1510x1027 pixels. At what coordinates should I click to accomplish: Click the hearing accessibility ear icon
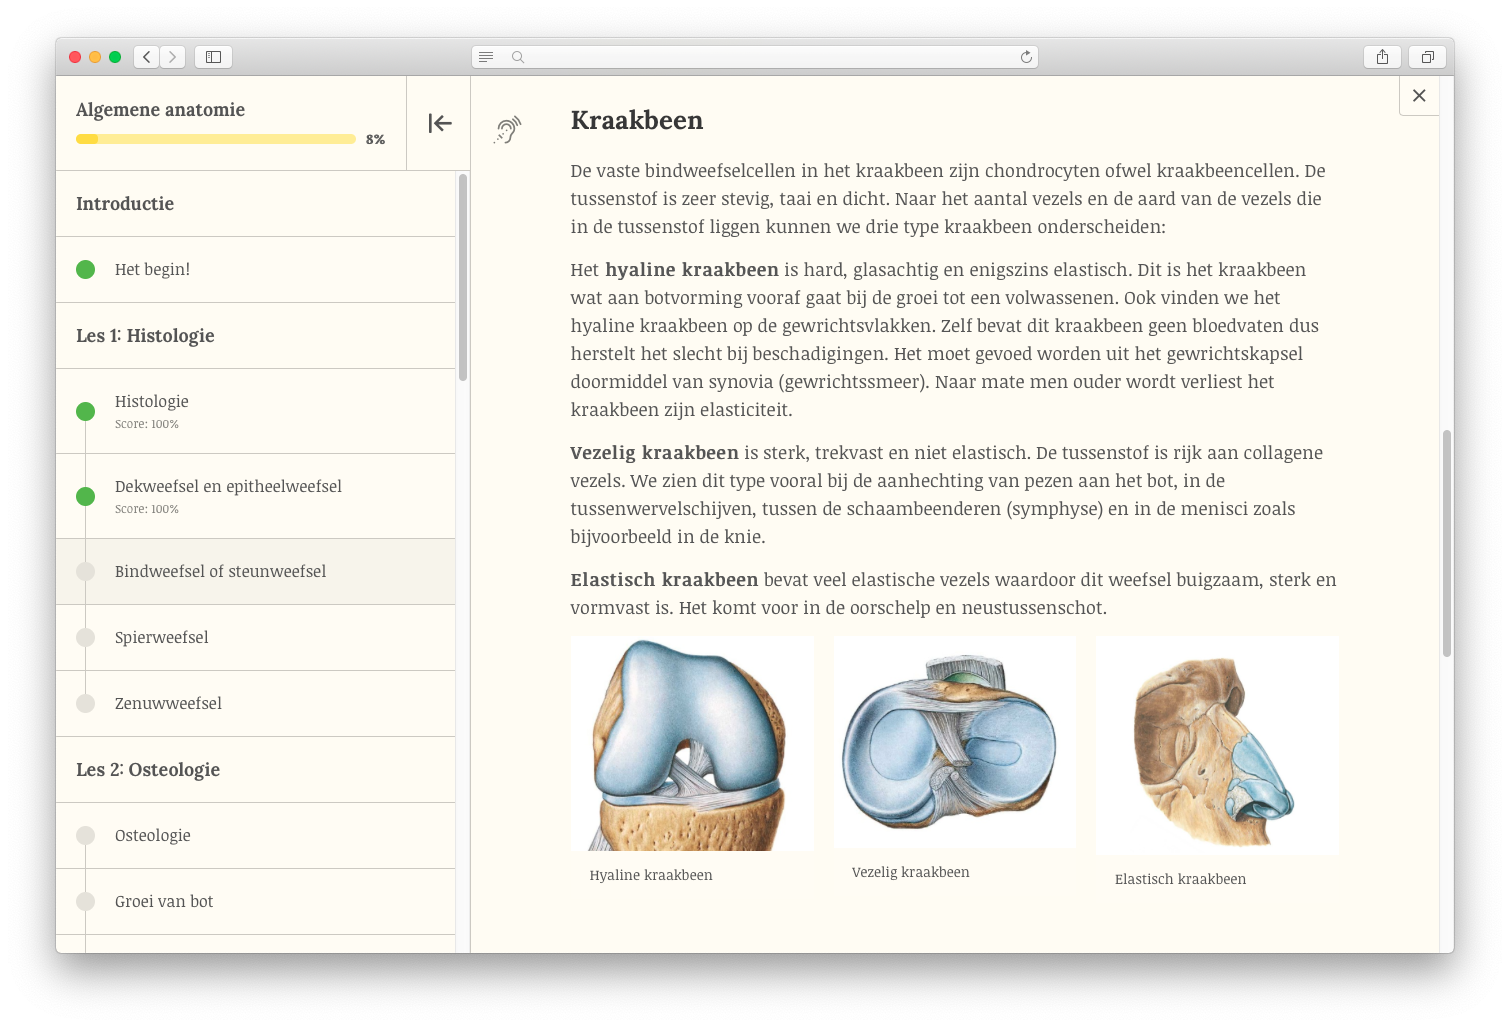pyautogui.click(x=508, y=130)
